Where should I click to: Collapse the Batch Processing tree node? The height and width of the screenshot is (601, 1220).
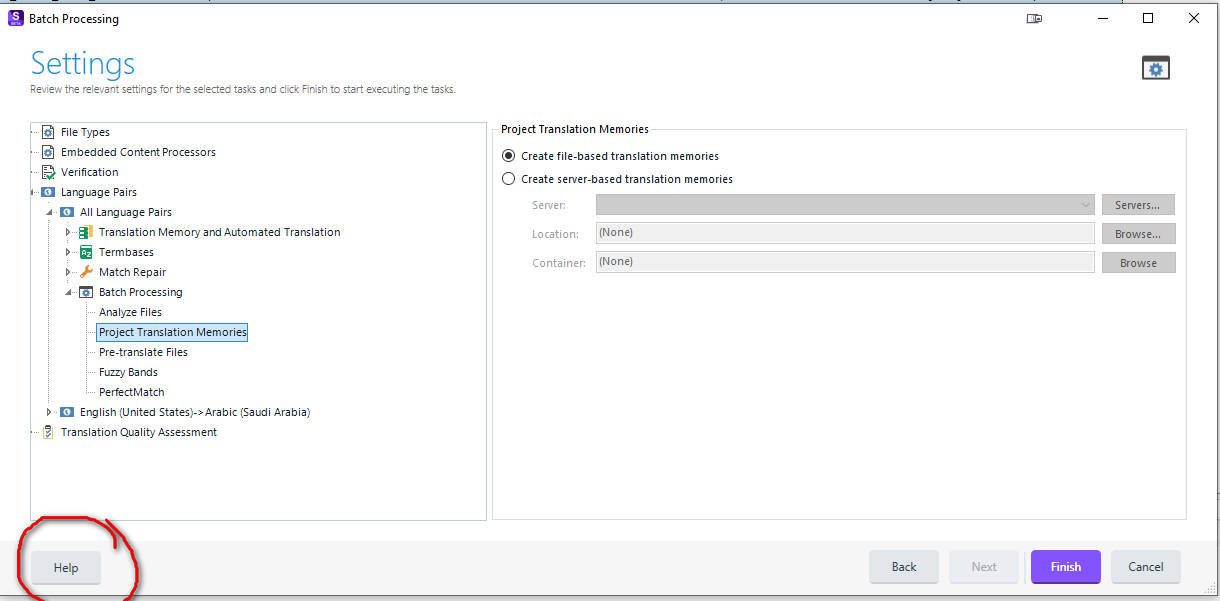(x=67, y=291)
